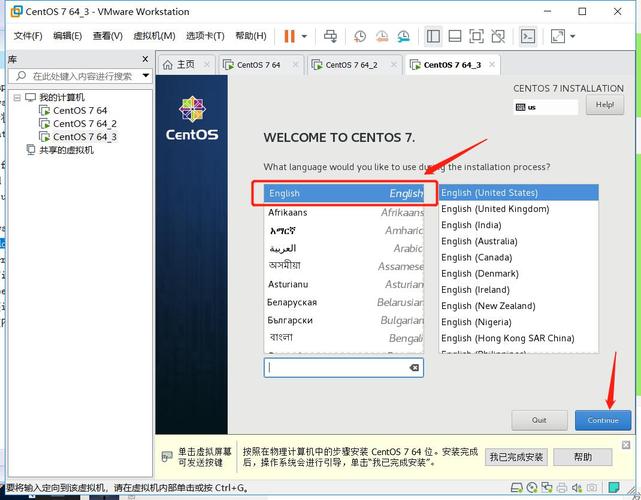Open the Snapshot Manager icon
Viewport: 641px width, 500px height.
click(403, 36)
